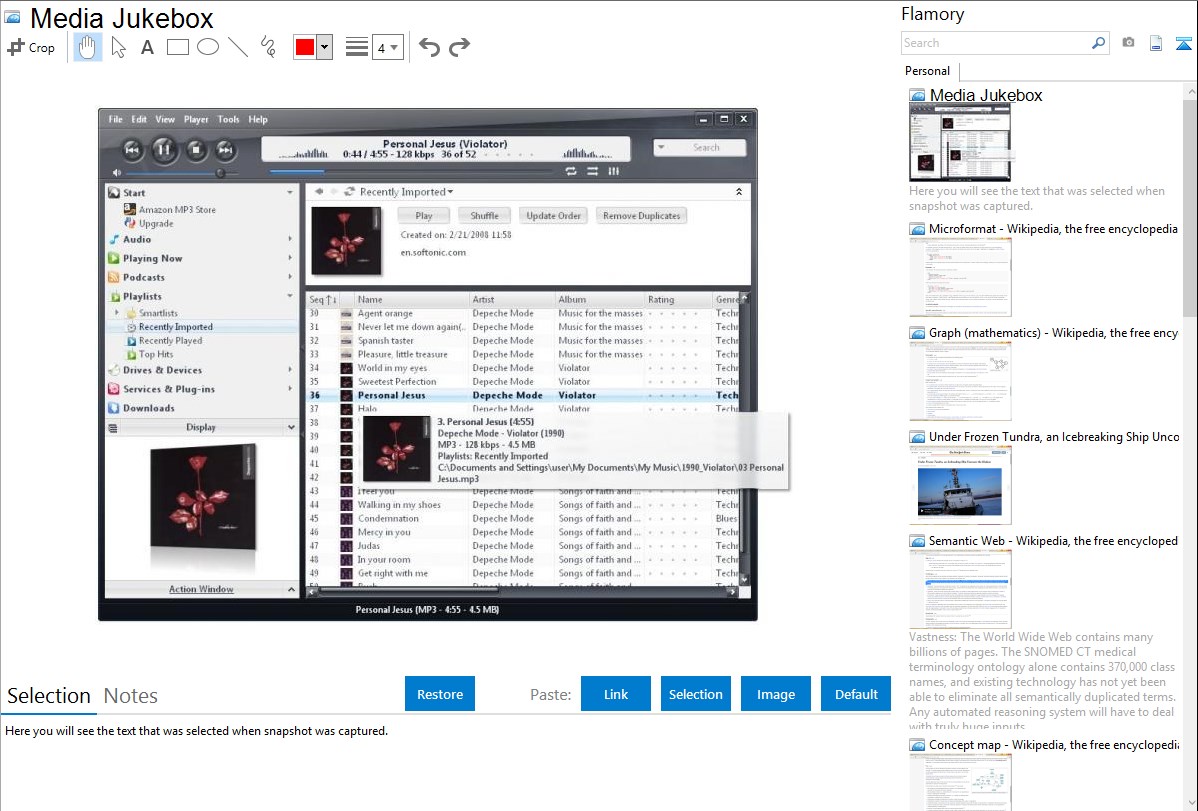Open the Microformat Wikipedia snapshot thumbnail
Image resolution: width=1198 pixels, height=811 pixels.
pyautogui.click(x=960, y=277)
